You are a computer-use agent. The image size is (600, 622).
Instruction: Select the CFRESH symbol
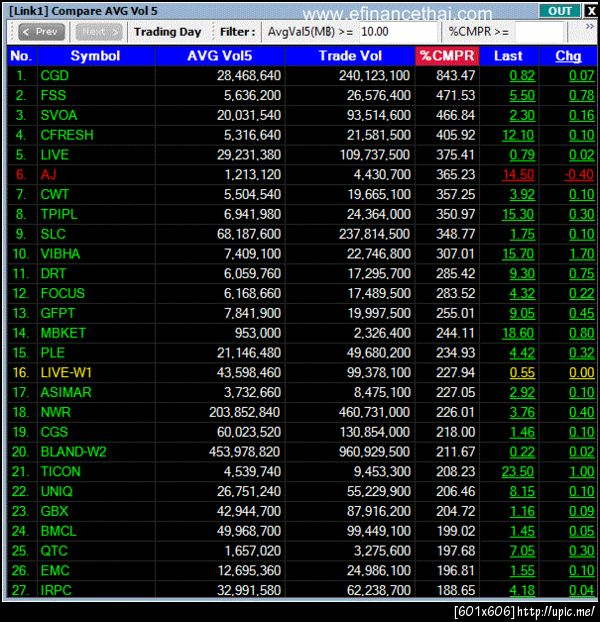pos(67,135)
